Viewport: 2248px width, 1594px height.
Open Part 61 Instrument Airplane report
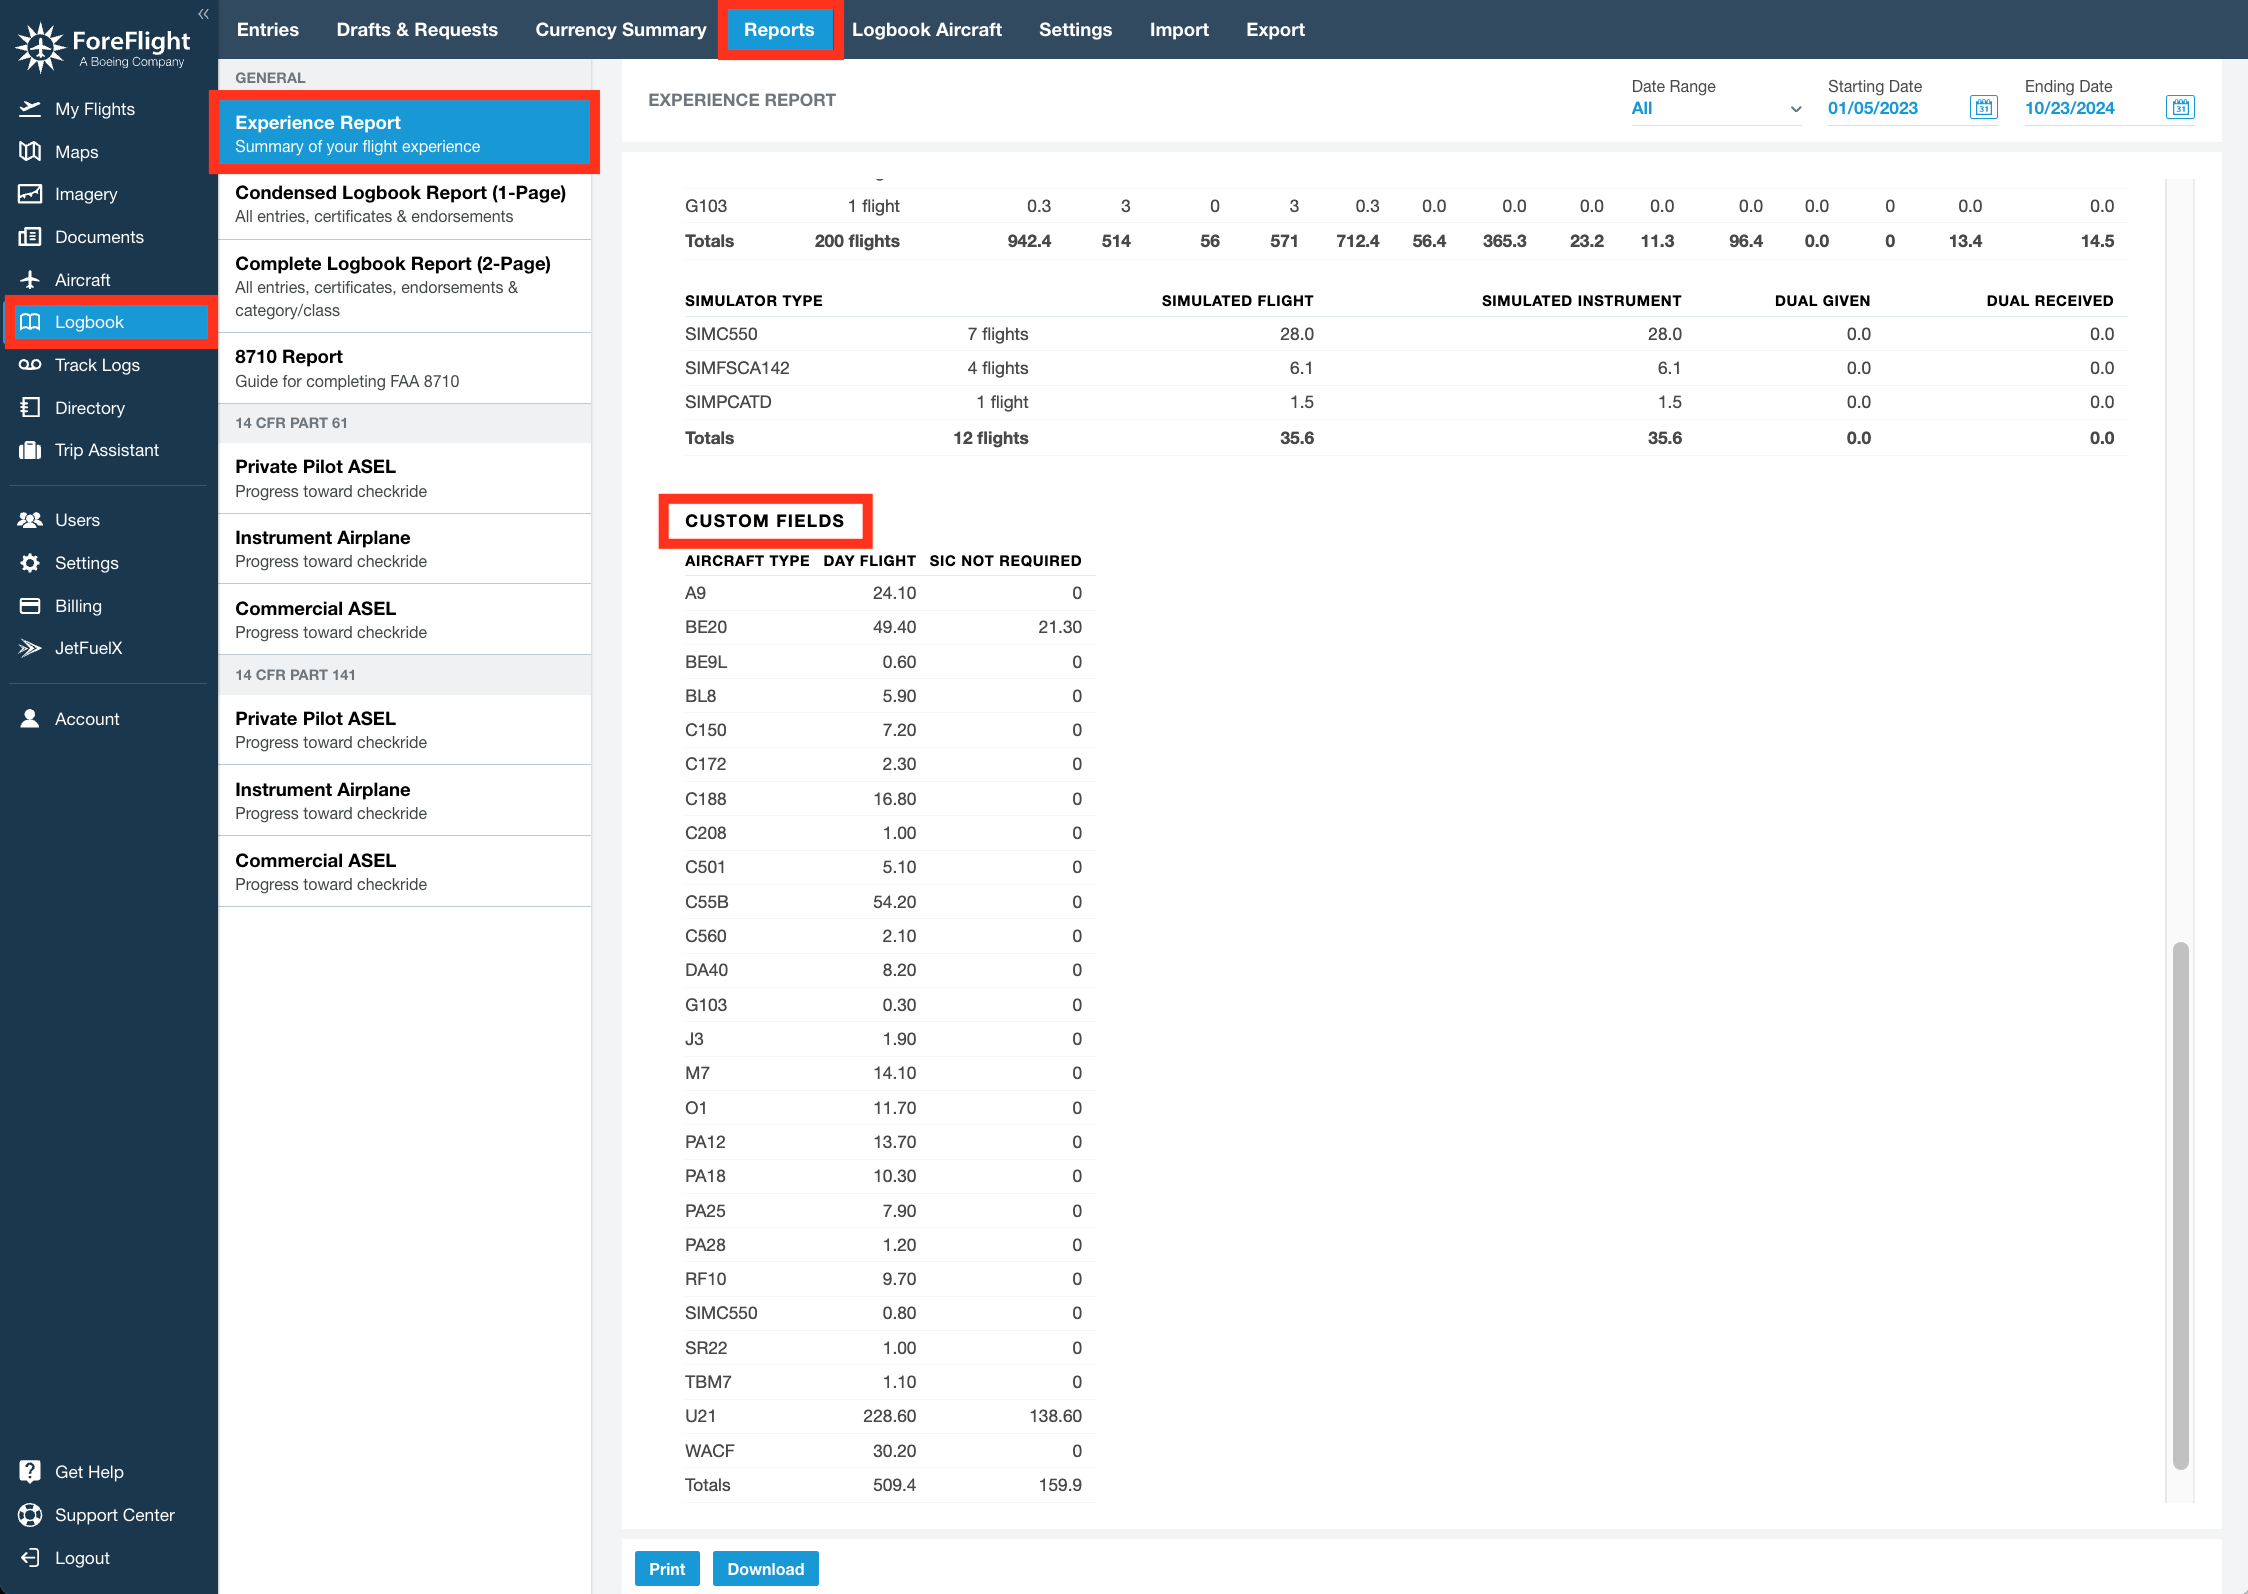tap(404, 549)
